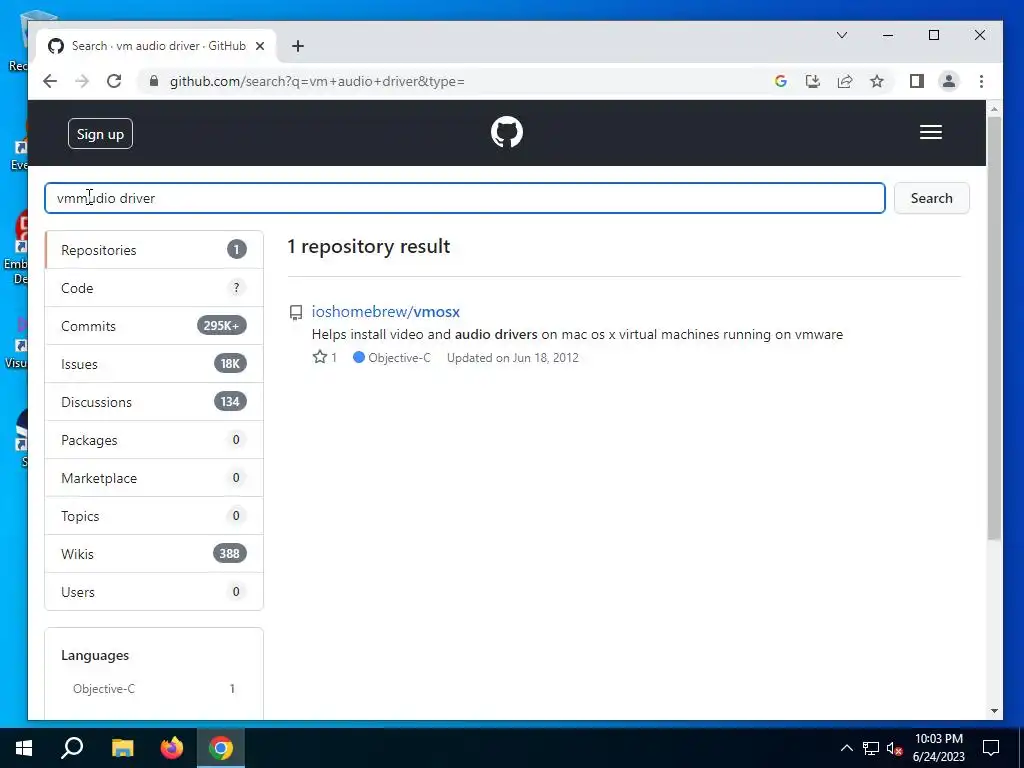Launch Firefox from the taskbar
This screenshot has height=768, width=1024.
pos(172,748)
